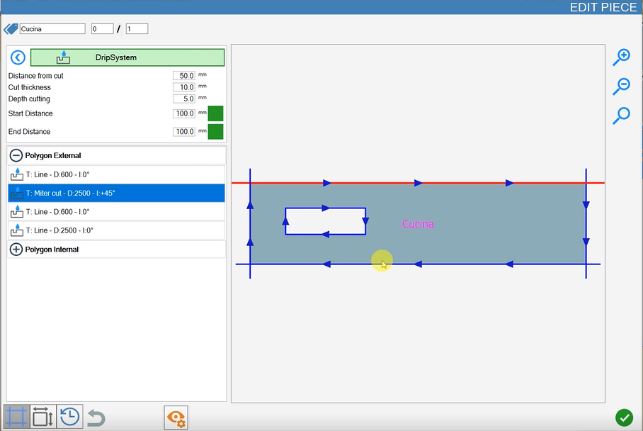The height and width of the screenshot is (431, 643).
Task: Toggle the green End Distance square
Action: click(x=216, y=132)
